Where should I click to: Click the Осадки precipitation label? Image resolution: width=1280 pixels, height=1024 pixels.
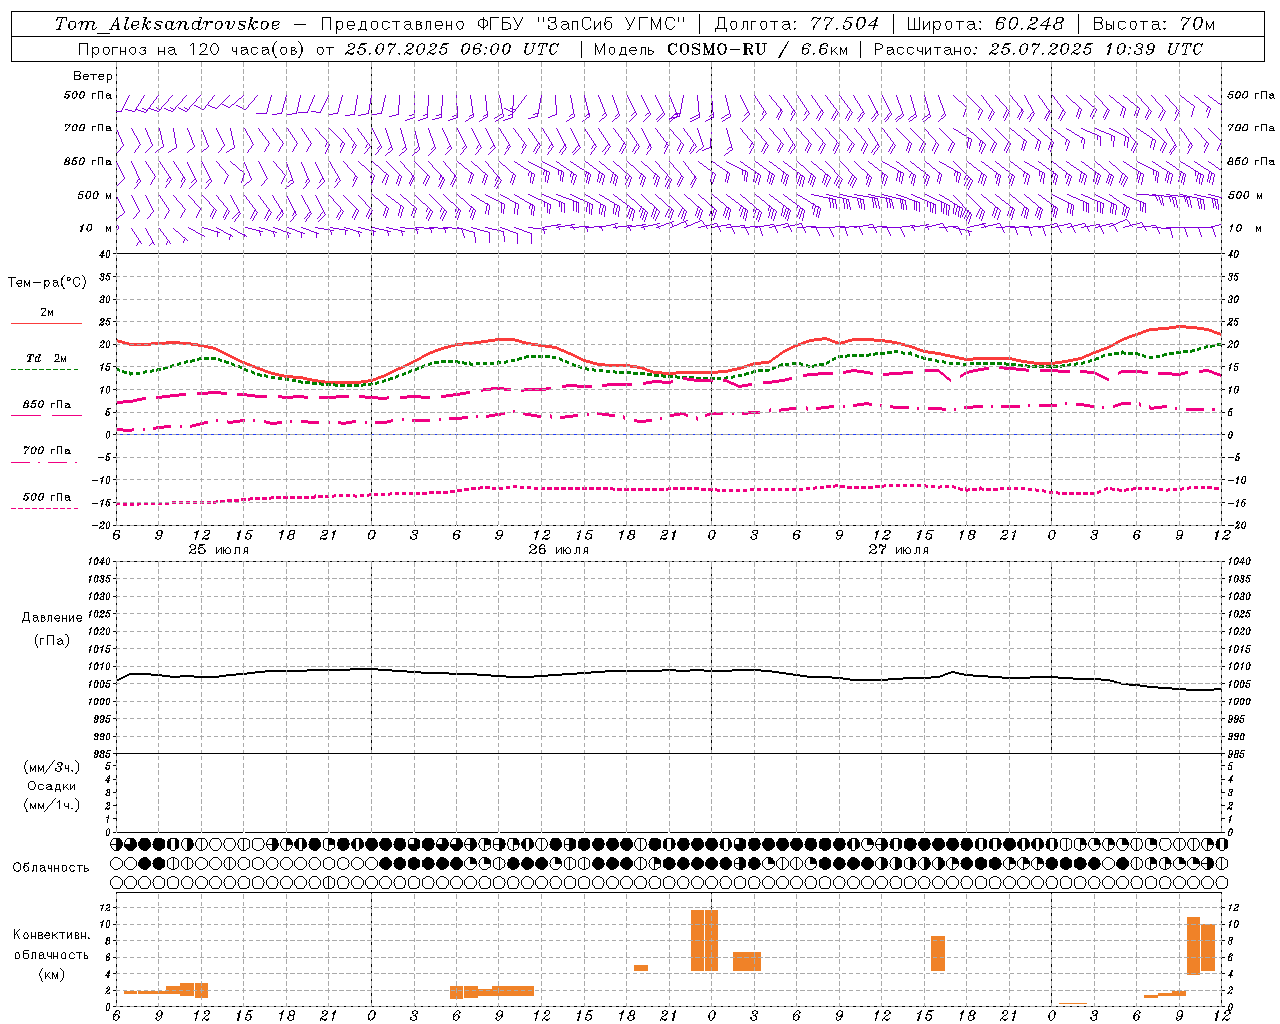tap(52, 787)
